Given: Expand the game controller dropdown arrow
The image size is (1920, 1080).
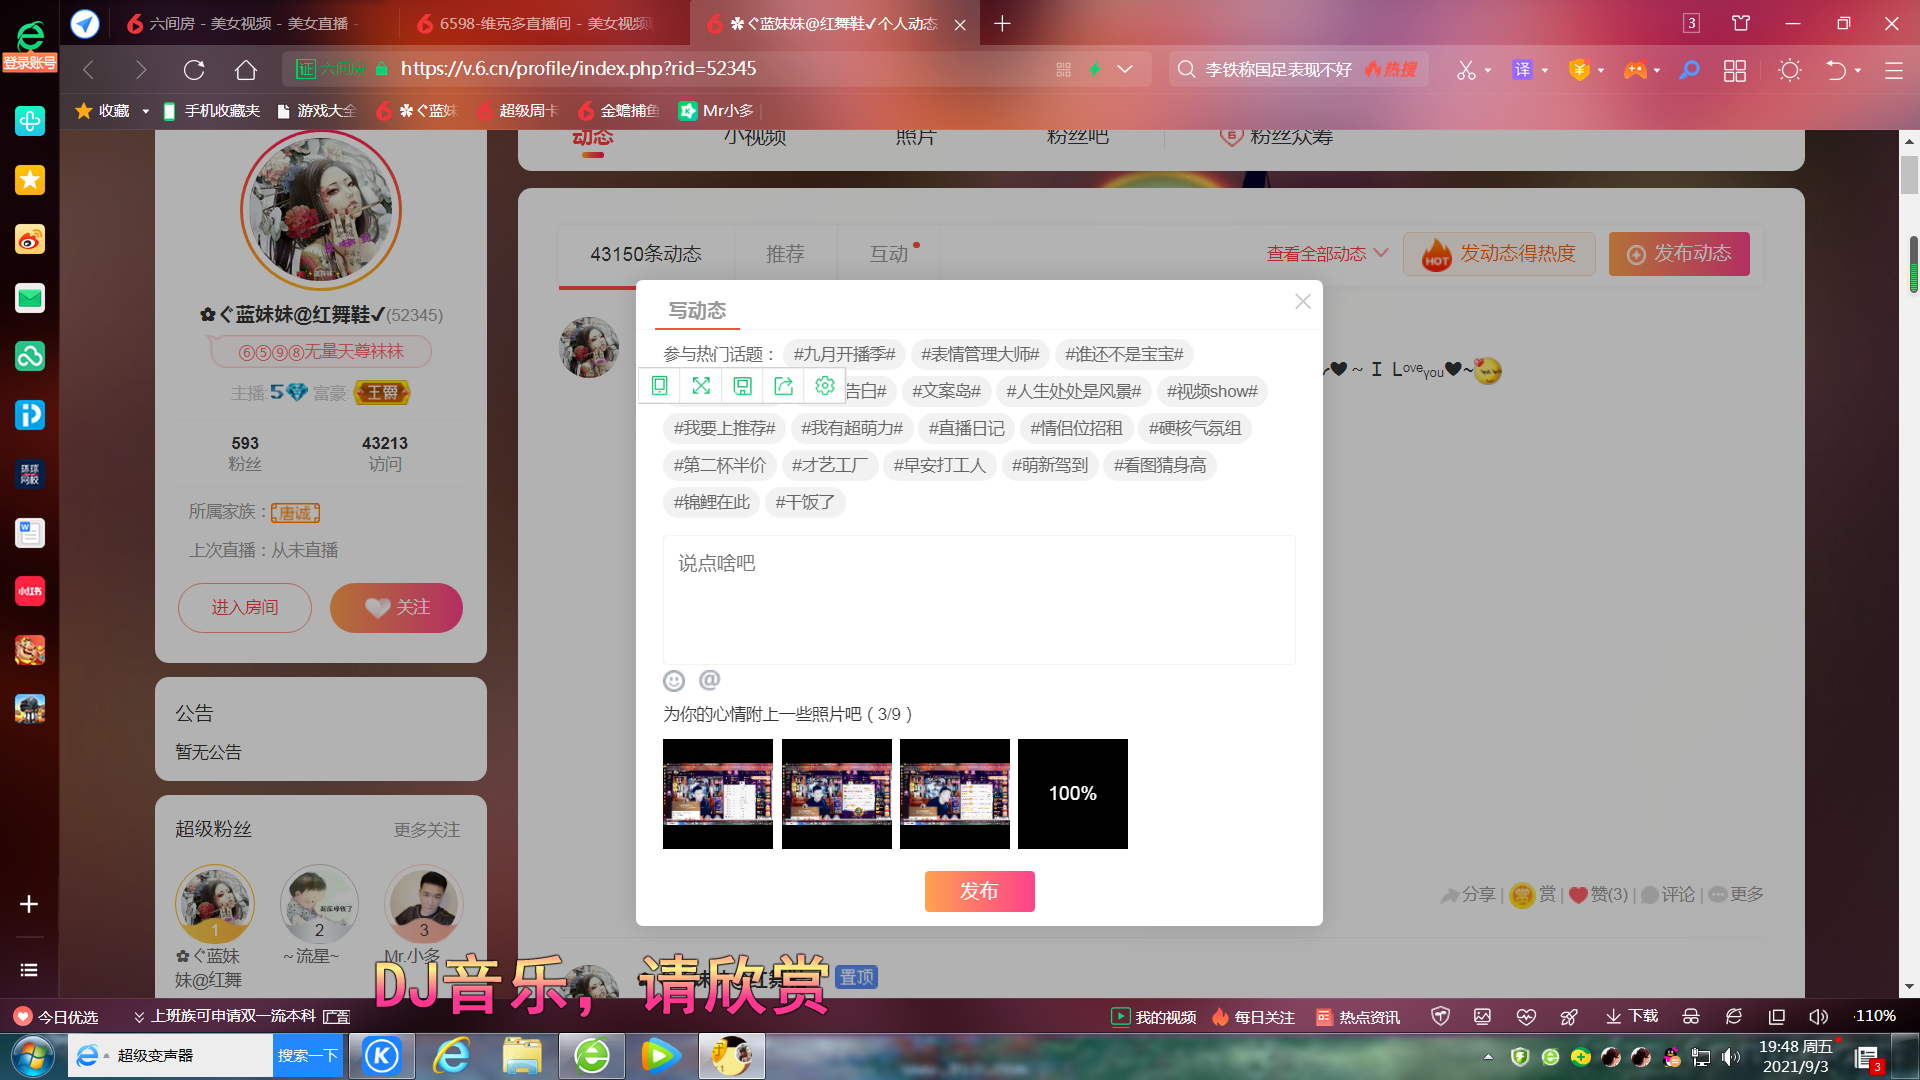Looking at the screenshot, I should pyautogui.click(x=1657, y=71).
